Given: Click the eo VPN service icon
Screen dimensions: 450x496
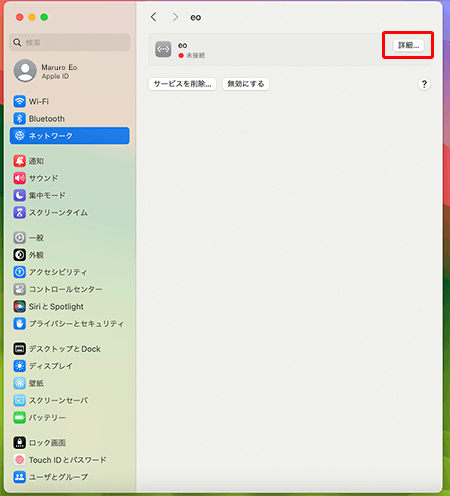Looking at the screenshot, I should coord(163,49).
